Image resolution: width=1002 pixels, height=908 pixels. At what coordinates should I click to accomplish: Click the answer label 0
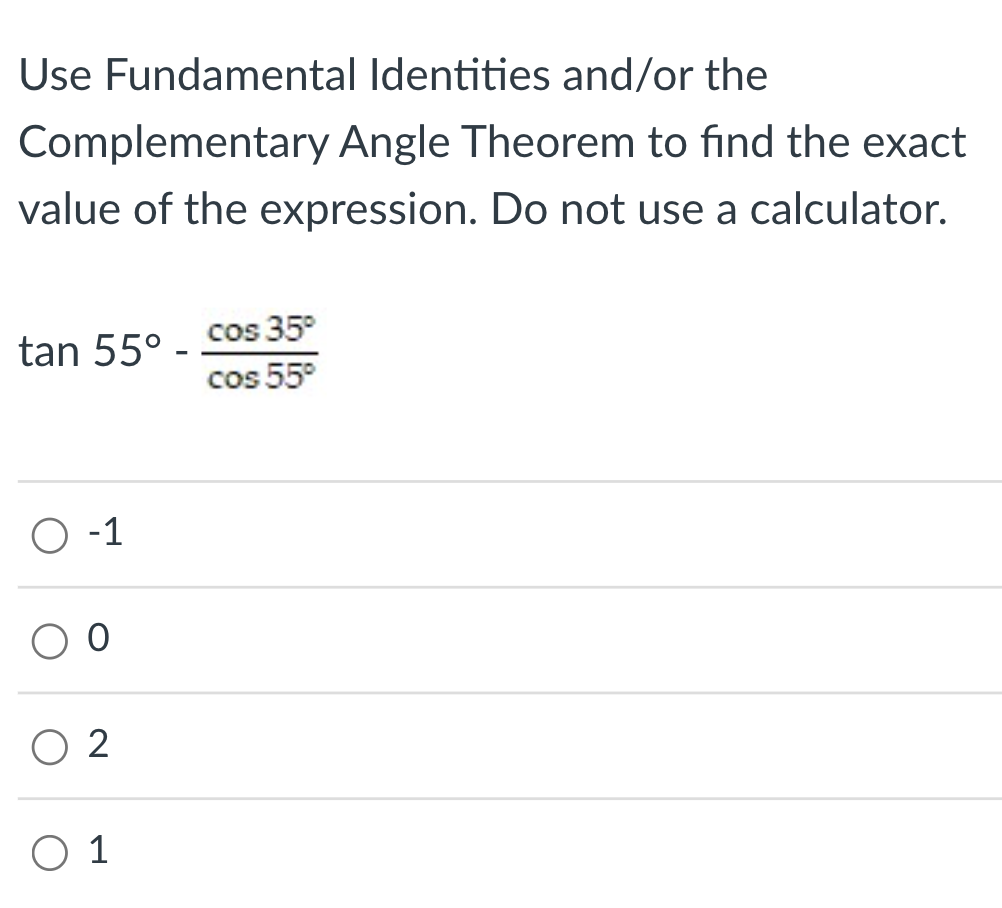click(x=97, y=641)
